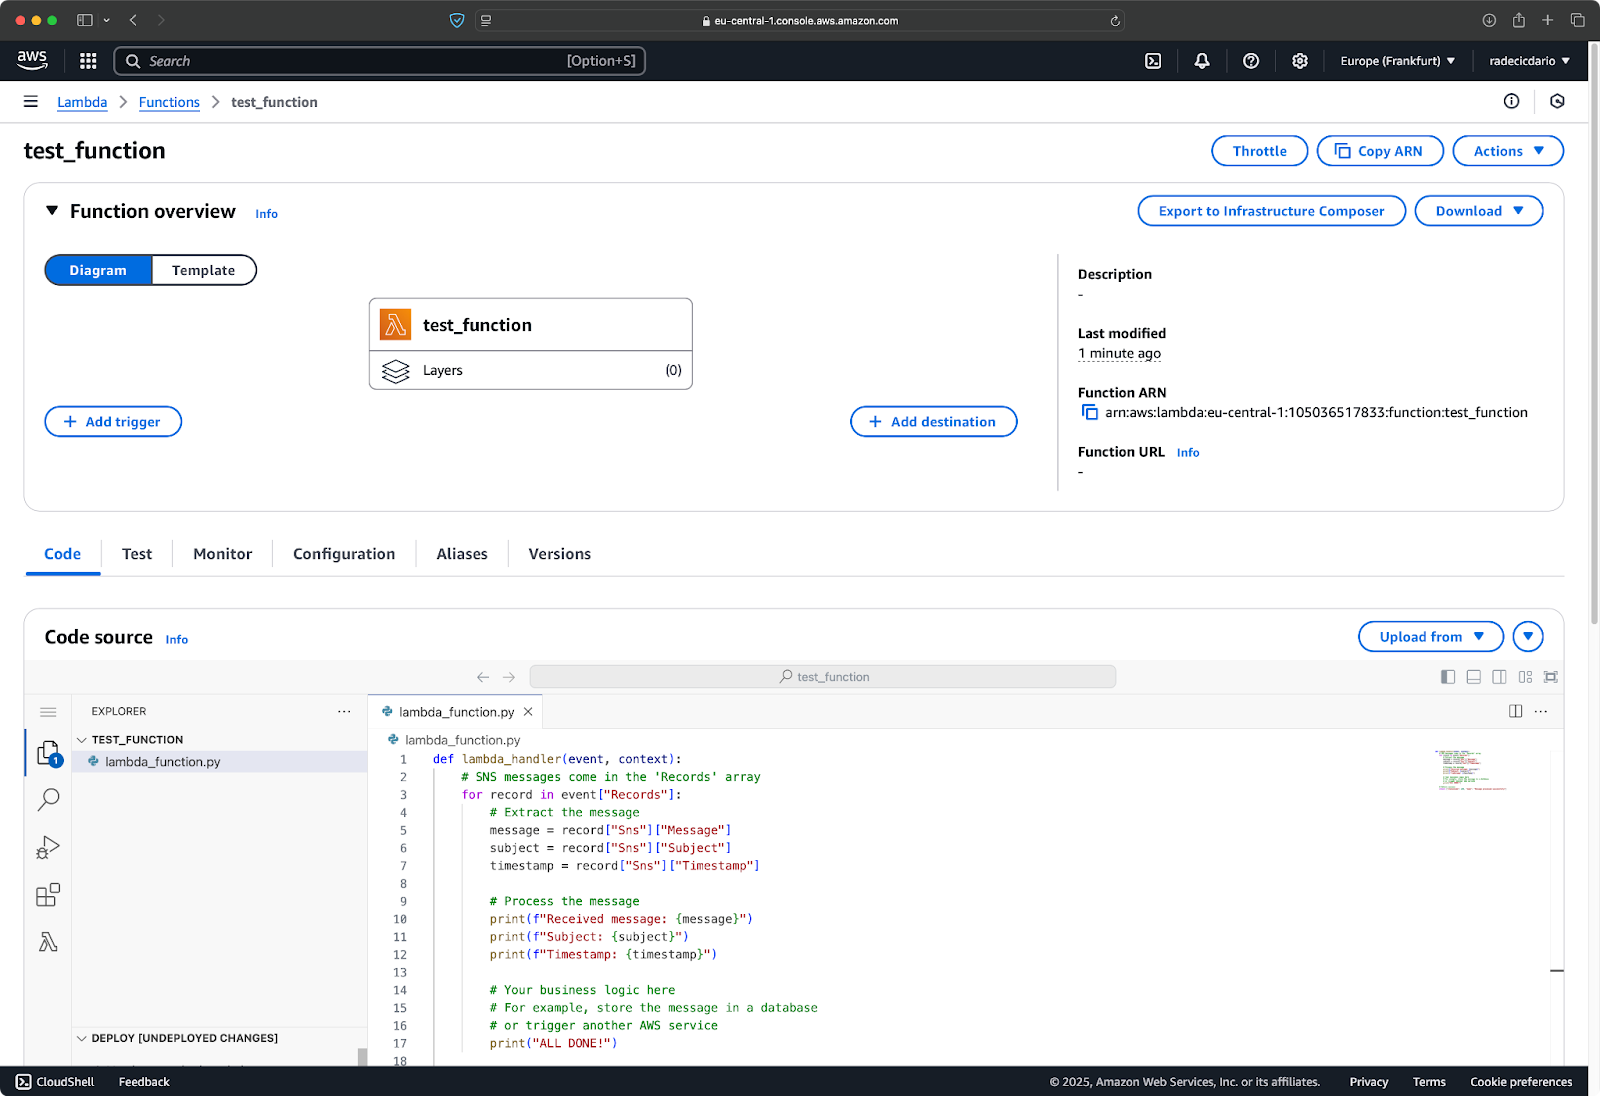The height and width of the screenshot is (1096, 1600).
Task: Open Run and Debug view in editor sidebar
Action: [x=48, y=847]
